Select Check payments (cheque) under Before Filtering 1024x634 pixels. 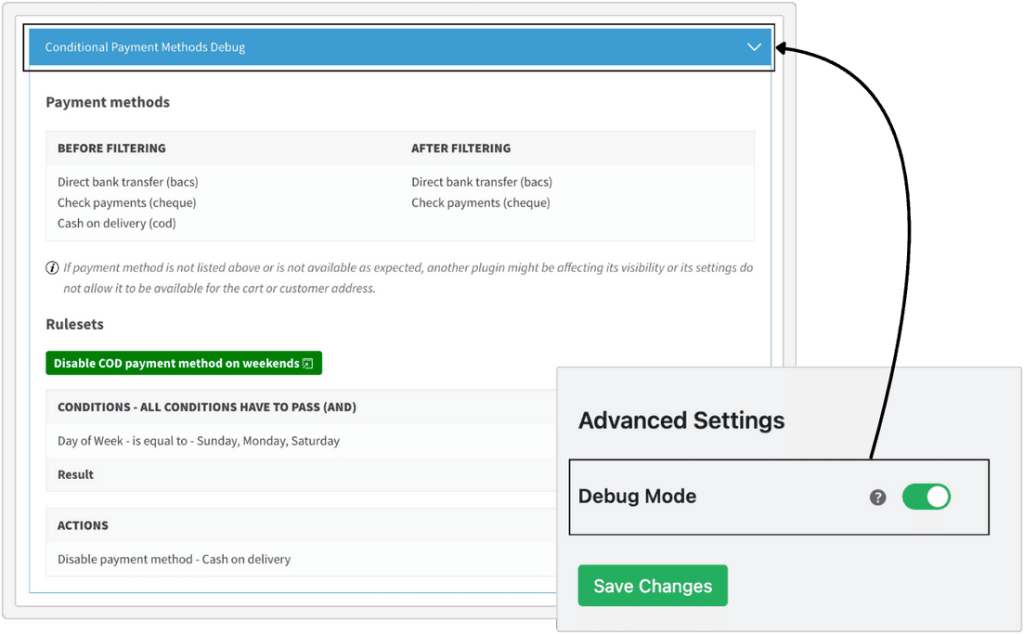(127, 203)
